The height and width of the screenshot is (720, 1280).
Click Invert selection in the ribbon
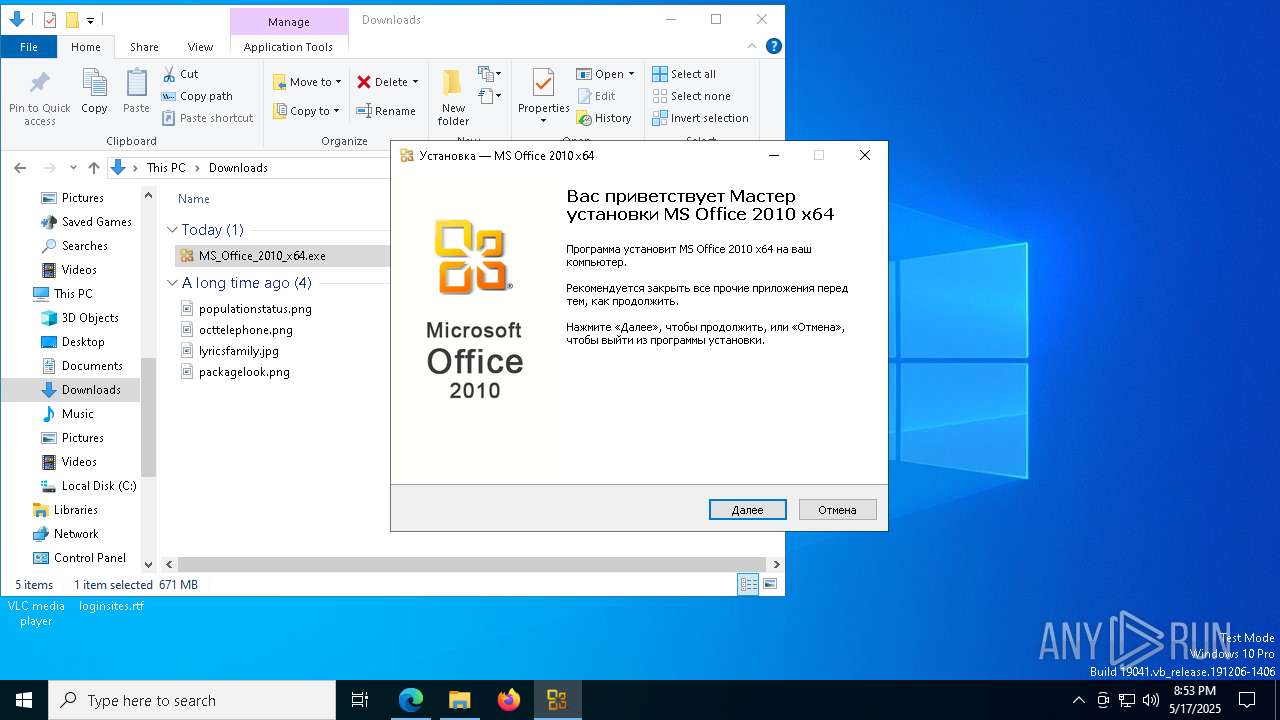point(700,118)
